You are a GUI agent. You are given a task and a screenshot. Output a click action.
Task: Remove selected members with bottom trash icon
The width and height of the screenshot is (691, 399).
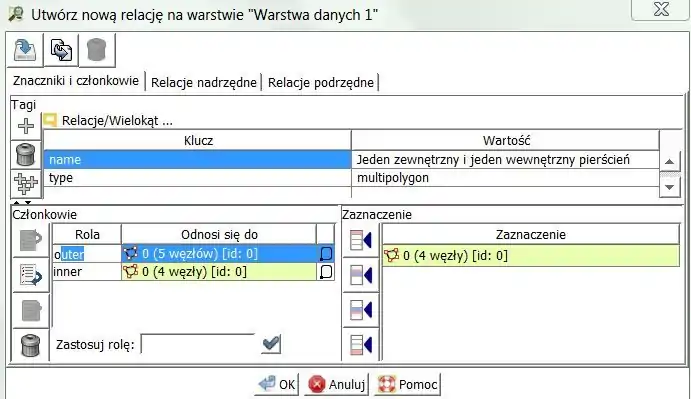point(30,345)
